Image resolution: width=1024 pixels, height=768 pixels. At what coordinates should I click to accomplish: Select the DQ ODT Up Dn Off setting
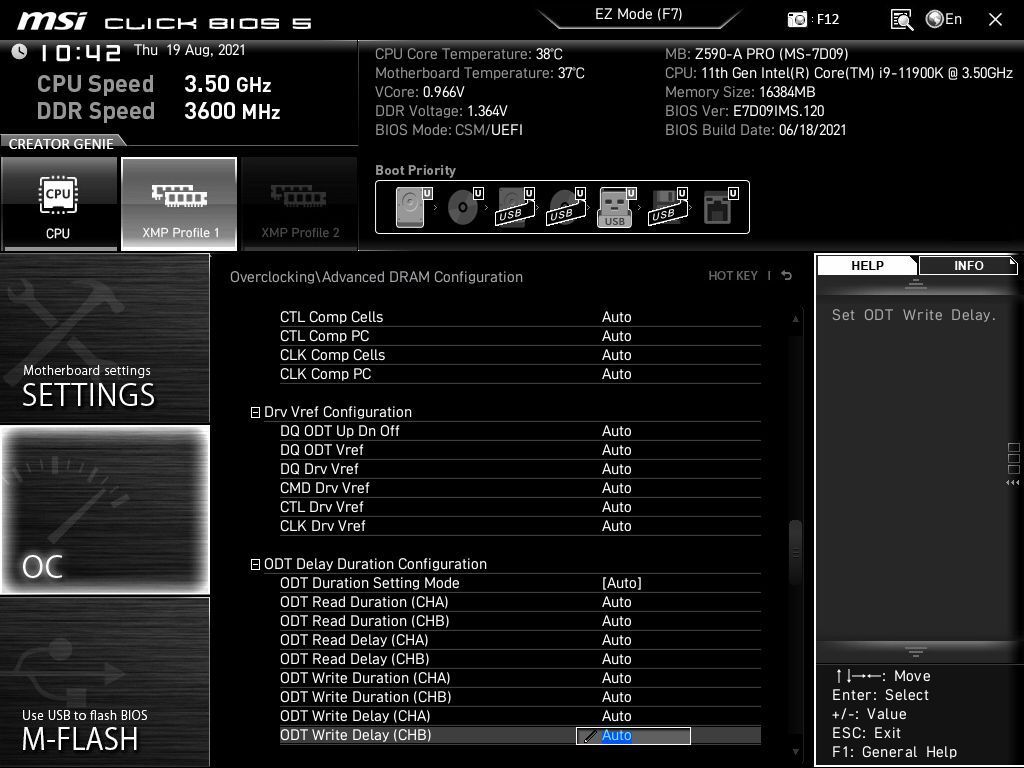coord(520,431)
